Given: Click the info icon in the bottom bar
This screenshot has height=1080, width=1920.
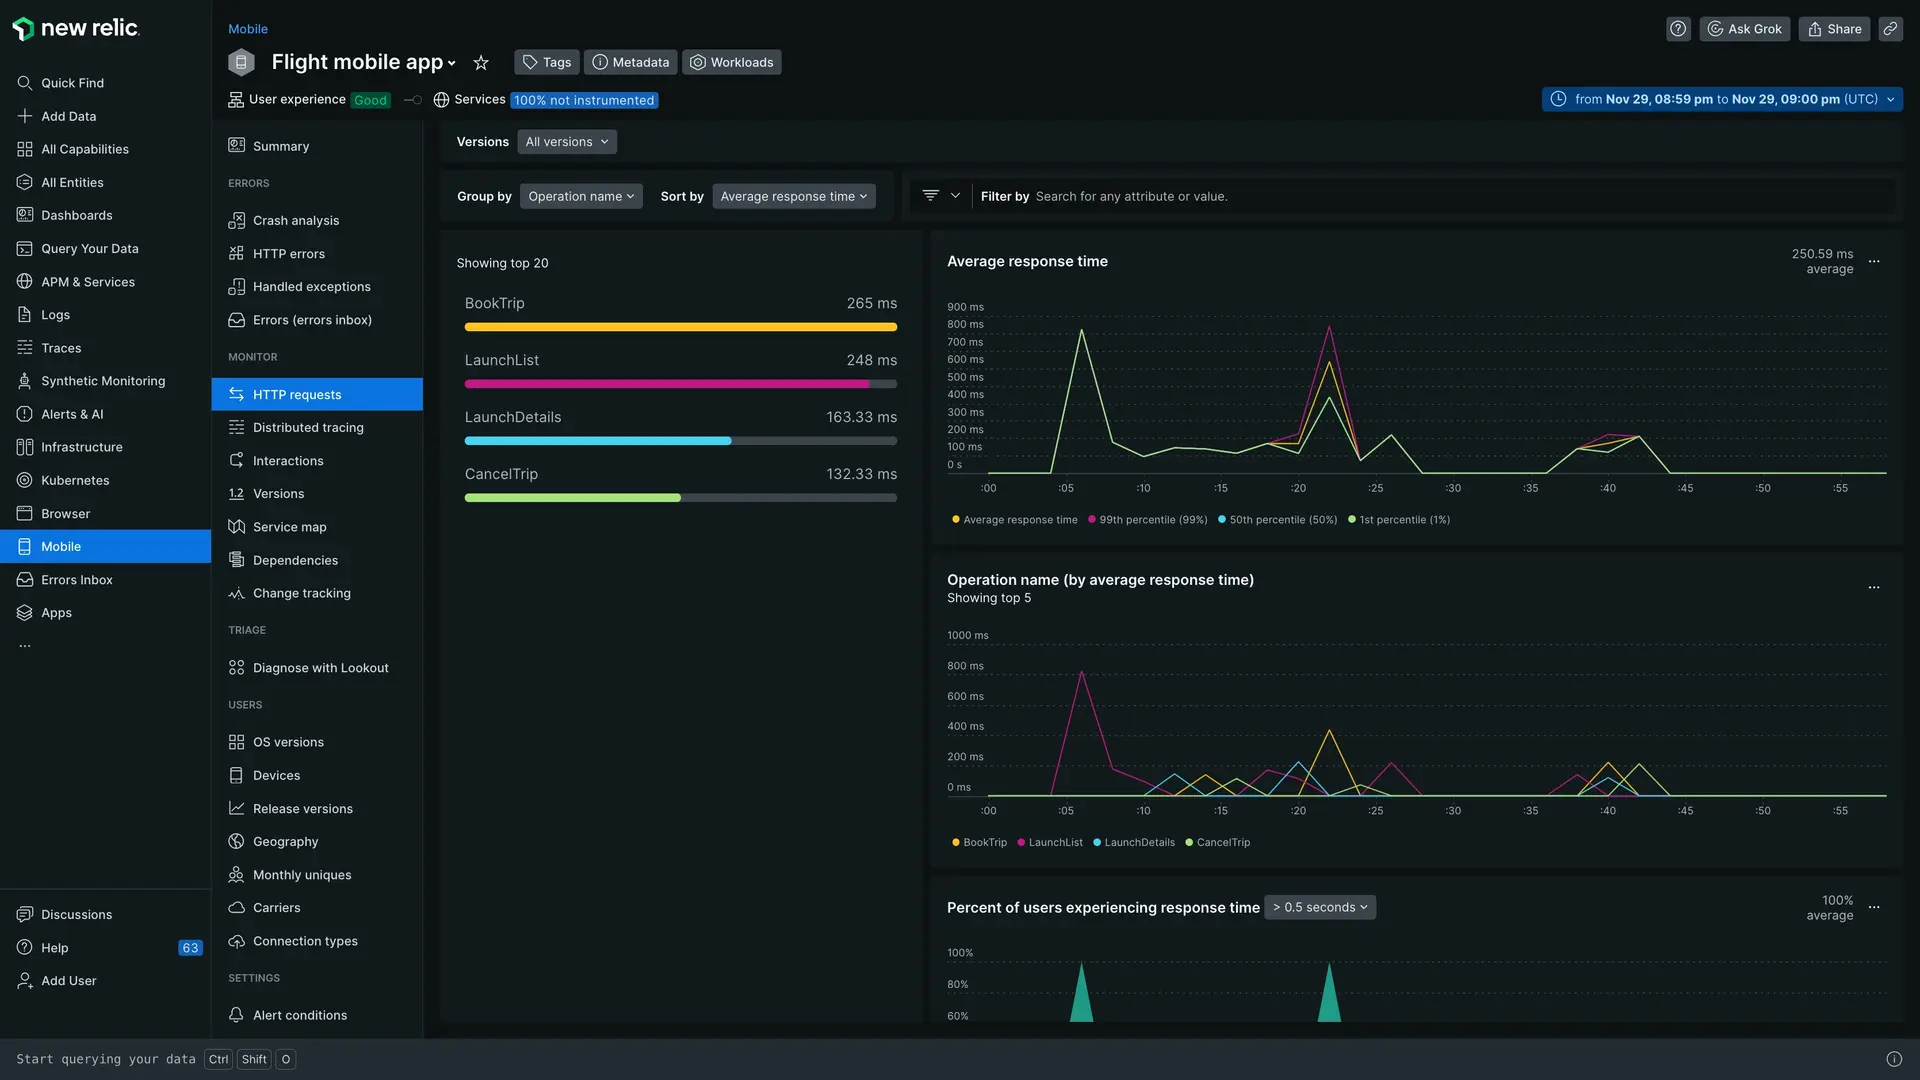Looking at the screenshot, I should (1894, 1059).
